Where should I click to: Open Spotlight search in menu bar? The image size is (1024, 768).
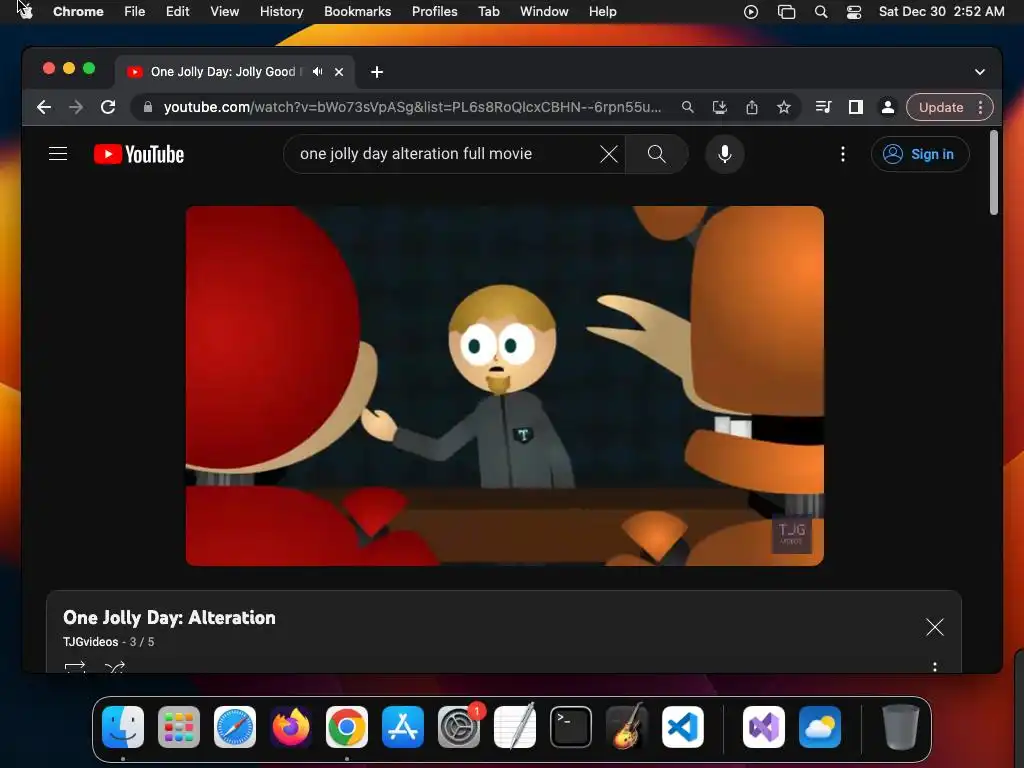[821, 12]
